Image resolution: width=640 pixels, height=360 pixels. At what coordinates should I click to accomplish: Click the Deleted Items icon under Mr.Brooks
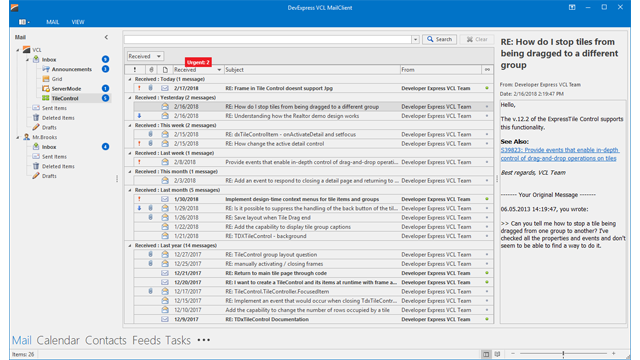pyautogui.click(x=36, y=166)
